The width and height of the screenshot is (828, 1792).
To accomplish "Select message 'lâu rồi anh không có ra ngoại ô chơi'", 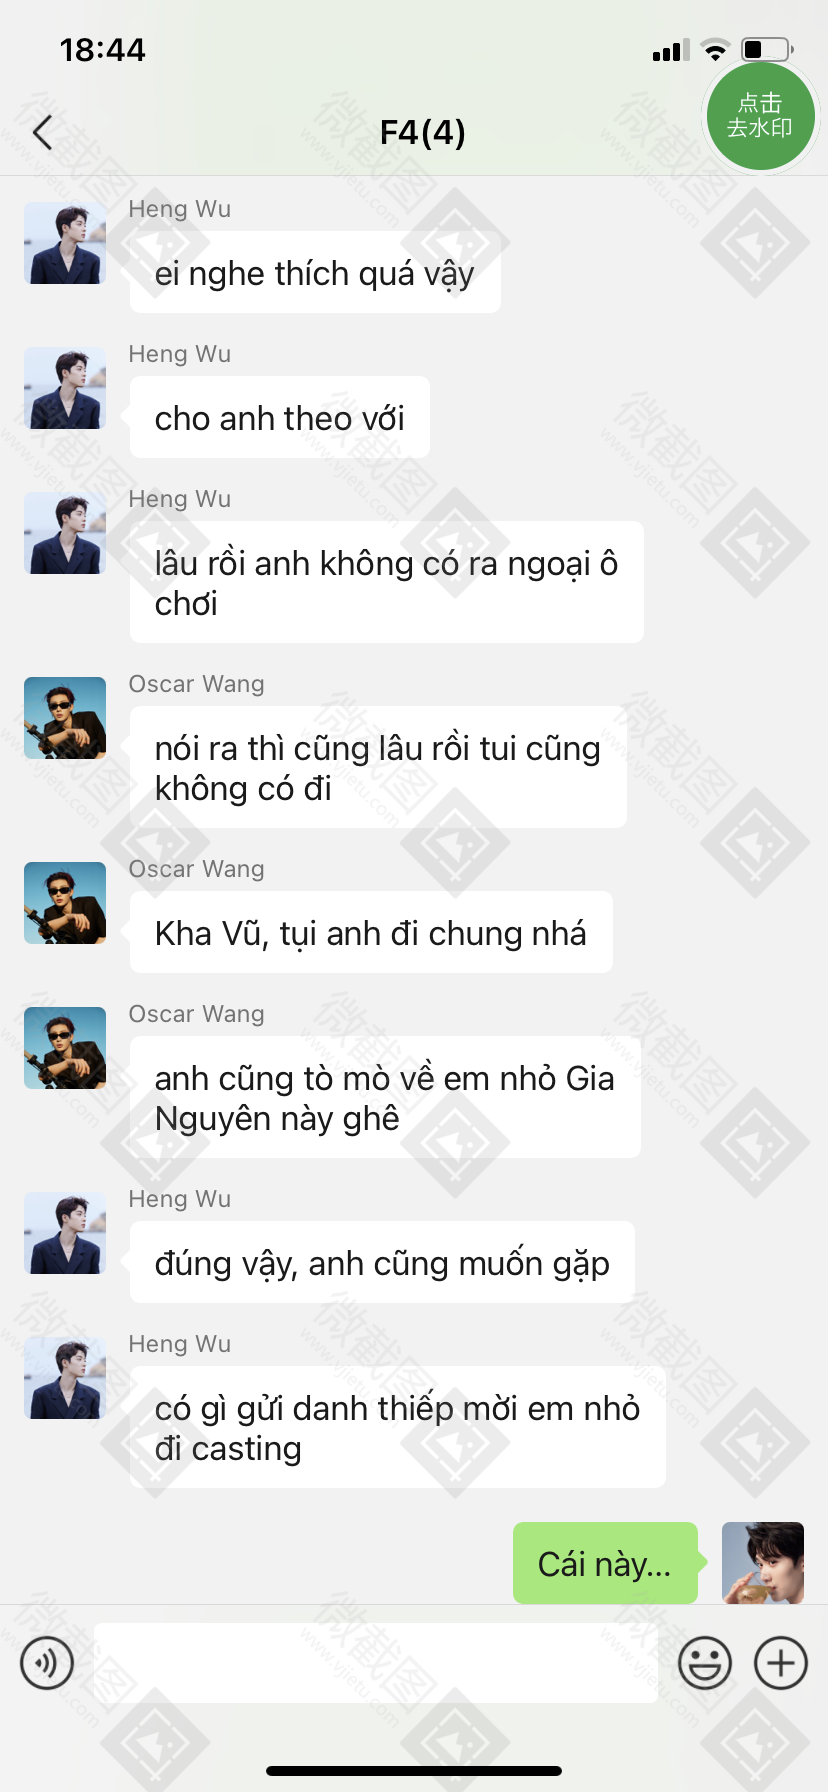I will (387, 582).
